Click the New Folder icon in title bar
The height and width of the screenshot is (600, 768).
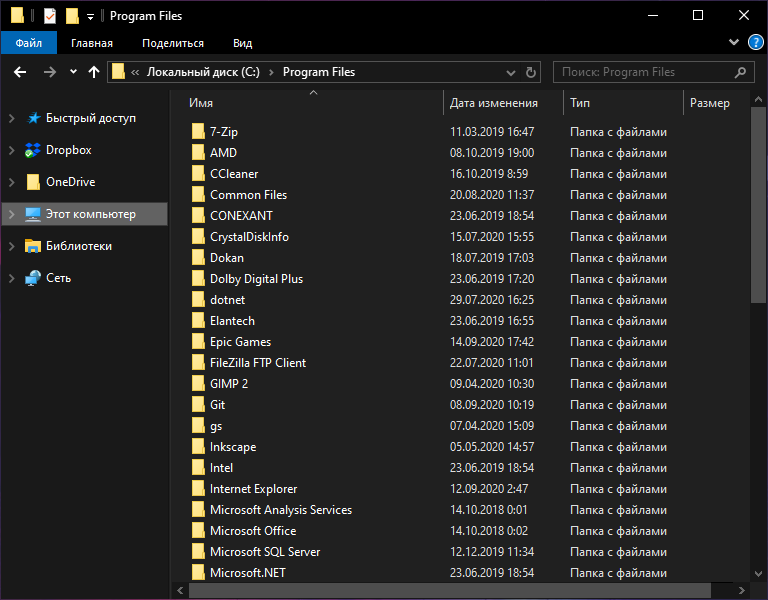[72, 16]
